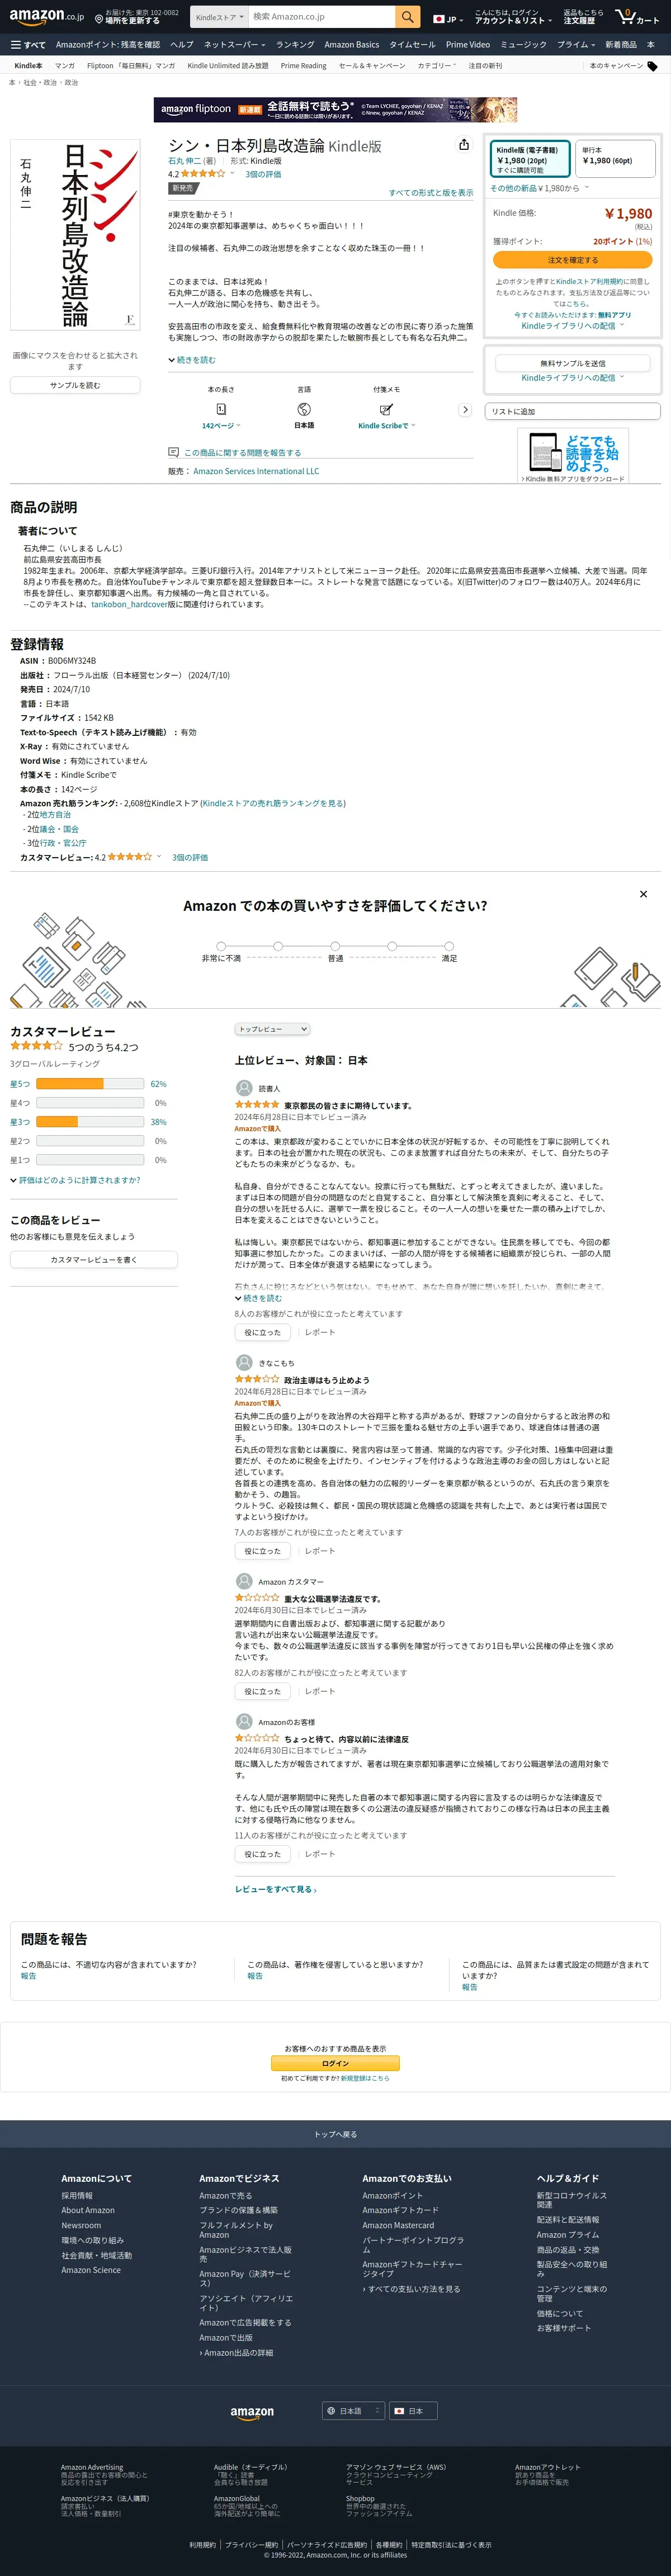Image resolution: width=671 pixels, height=2576 pixels.
Task: Open footer 日本語 language dropdown
Action: [x=354, y=2411]
